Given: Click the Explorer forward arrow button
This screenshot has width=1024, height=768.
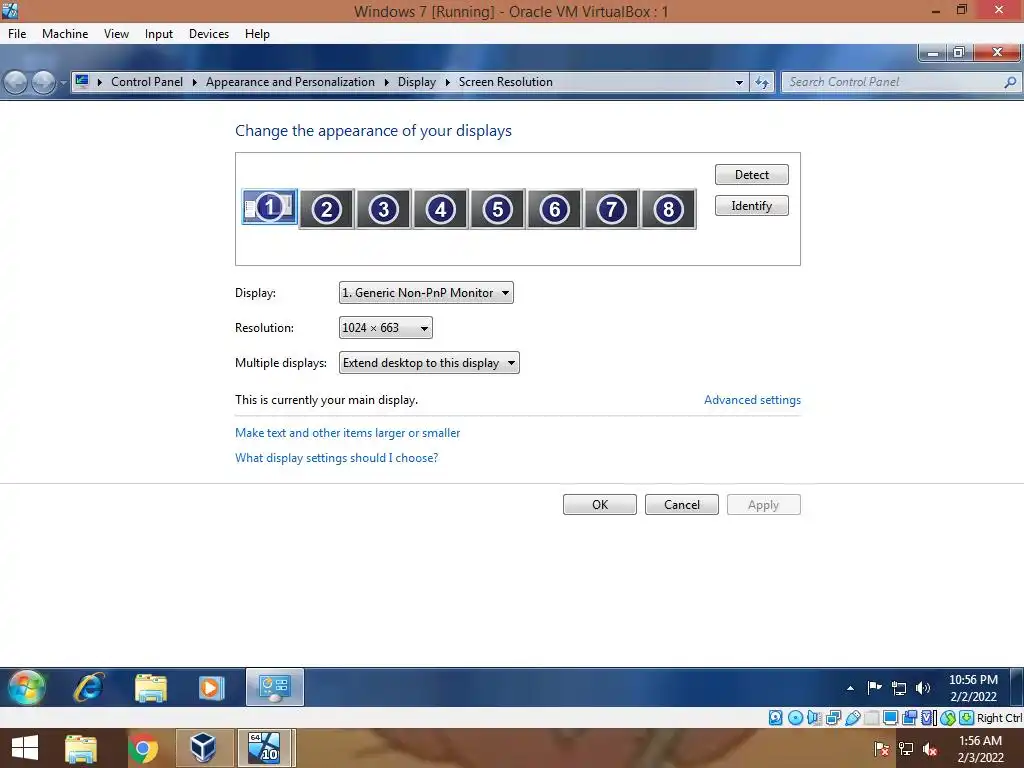Looking at the screenshot, I should click(43, 82).
